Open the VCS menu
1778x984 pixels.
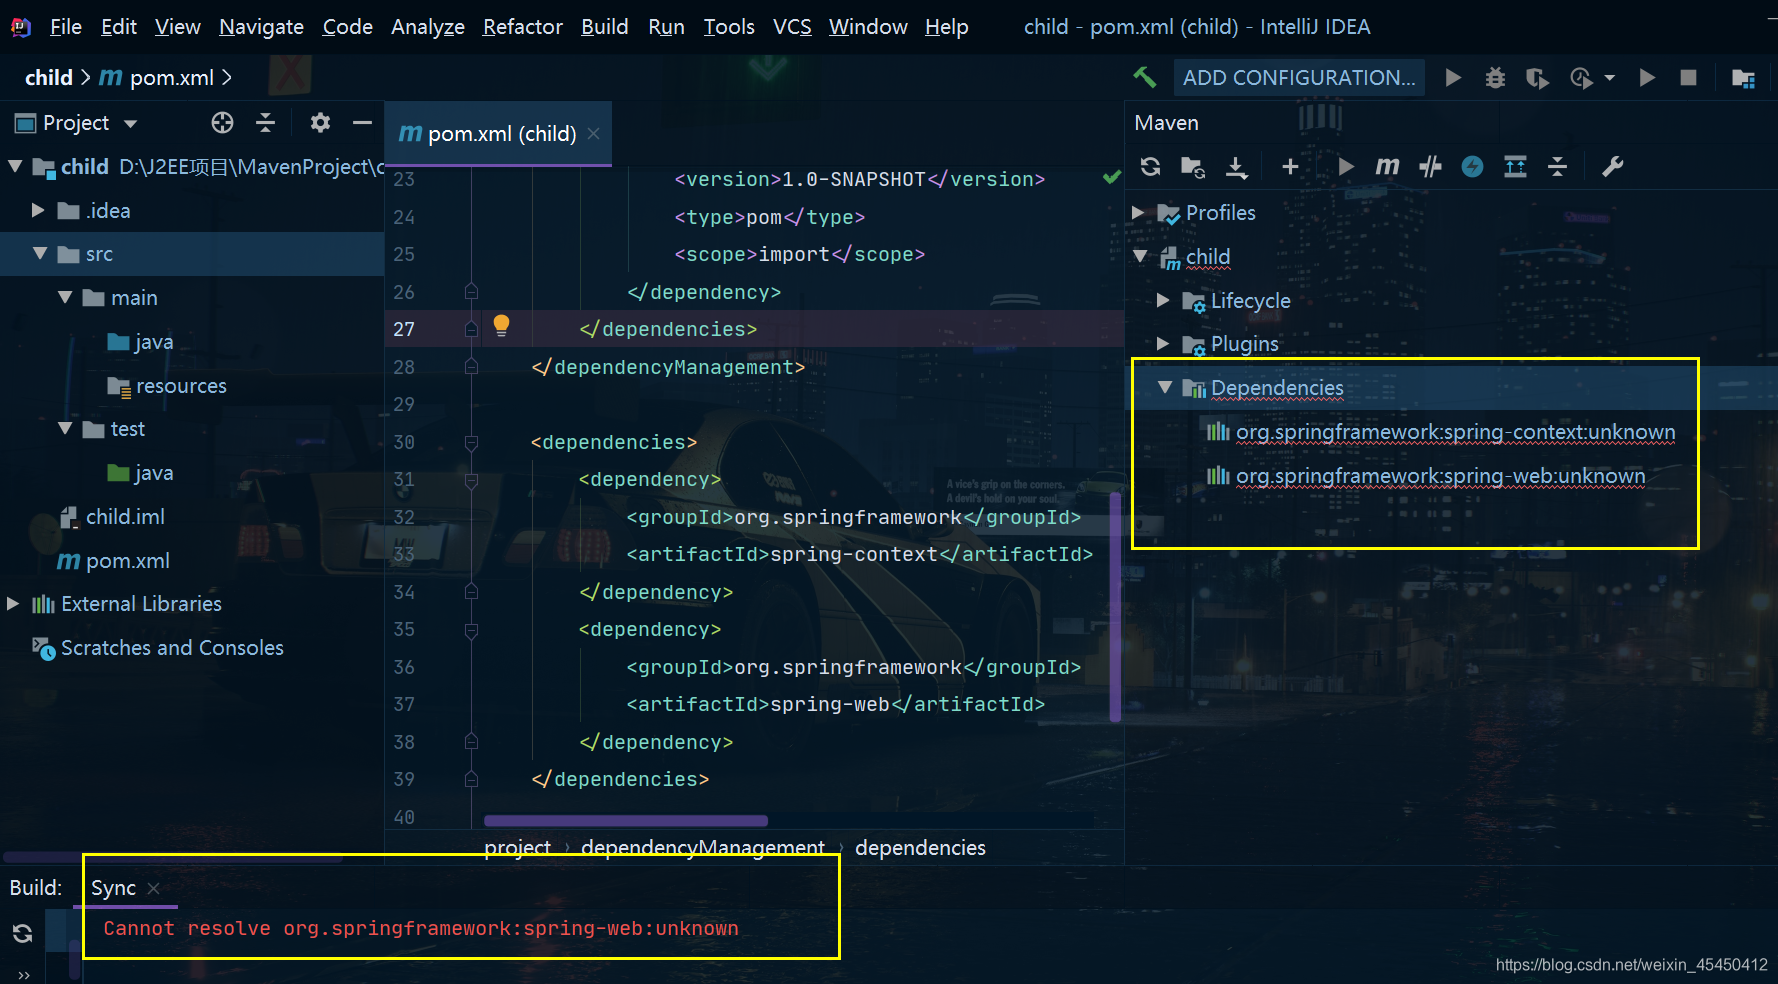tap(792, 27)
